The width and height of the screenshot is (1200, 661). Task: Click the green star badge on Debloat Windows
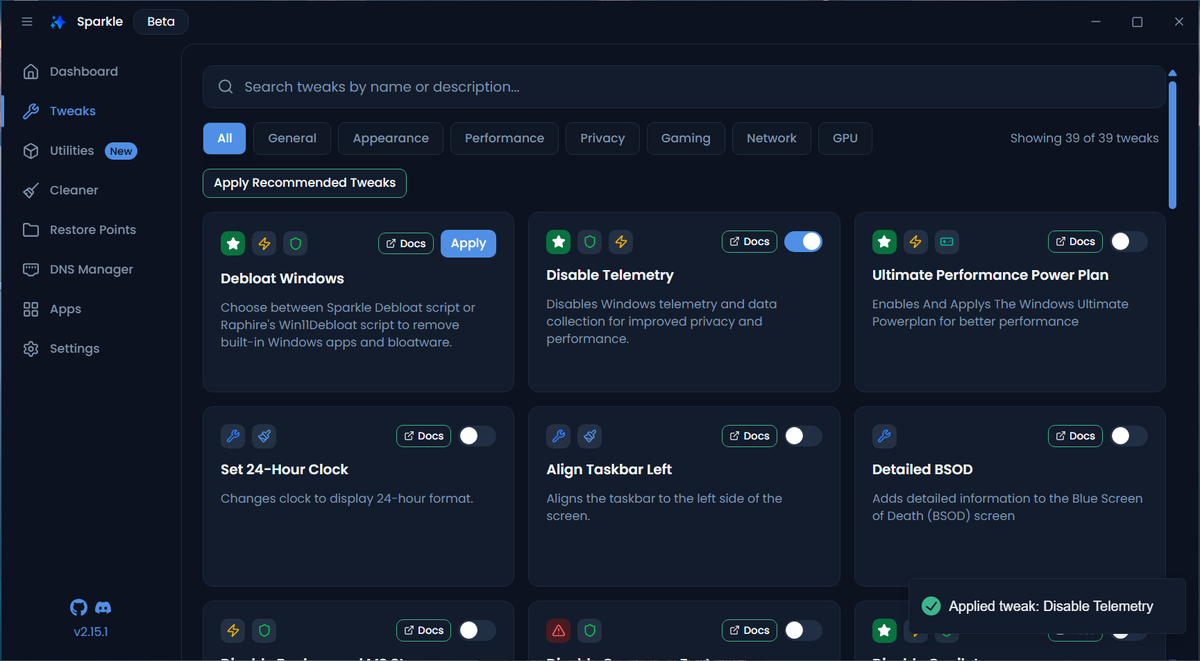pyautogui.click(x=233, y=243)
